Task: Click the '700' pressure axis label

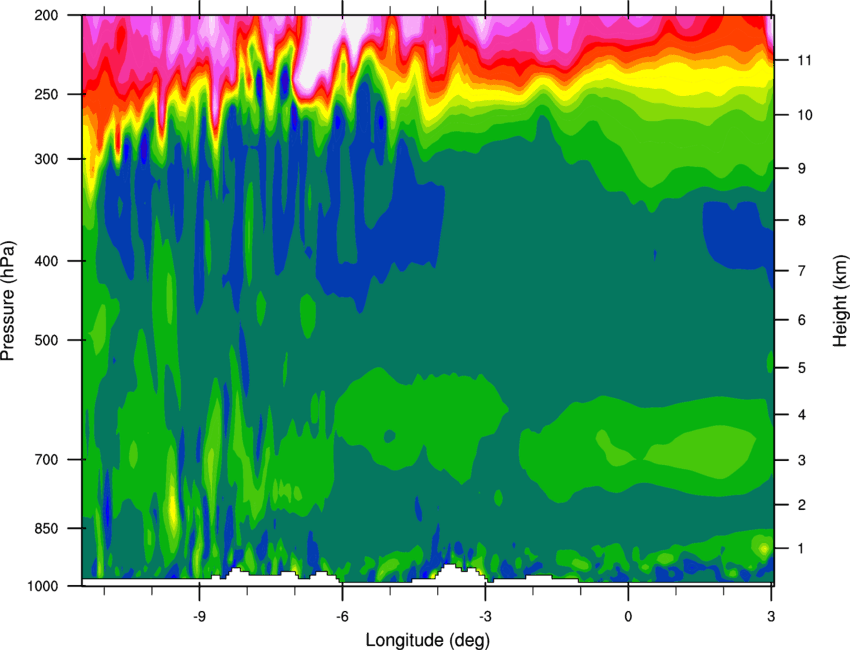Action: pyautogui.click(x=47, y=459)
